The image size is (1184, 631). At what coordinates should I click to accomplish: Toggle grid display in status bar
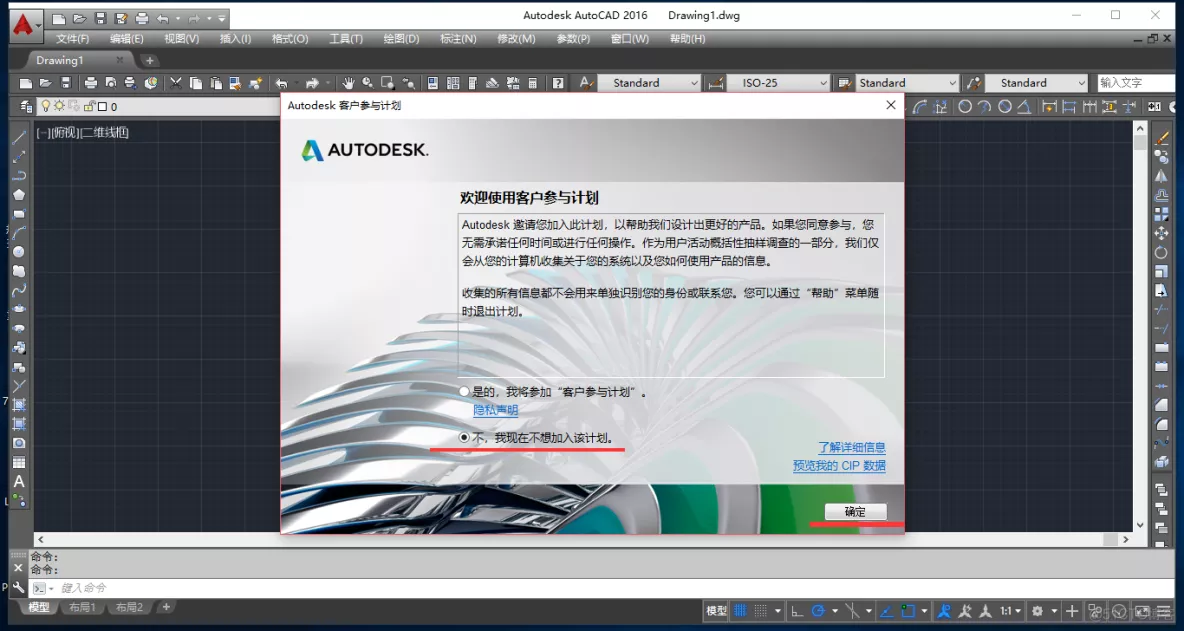pyautogui.click(x=741, y=611)
